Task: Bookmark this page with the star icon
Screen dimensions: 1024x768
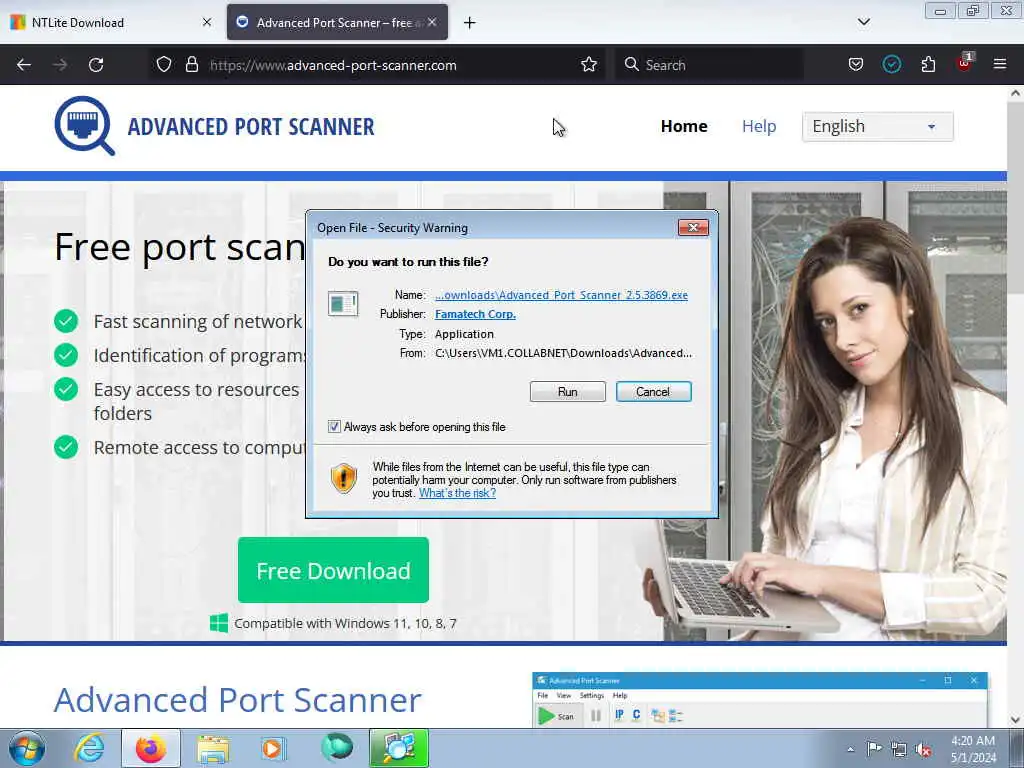Action: click(x=589, y=65)
